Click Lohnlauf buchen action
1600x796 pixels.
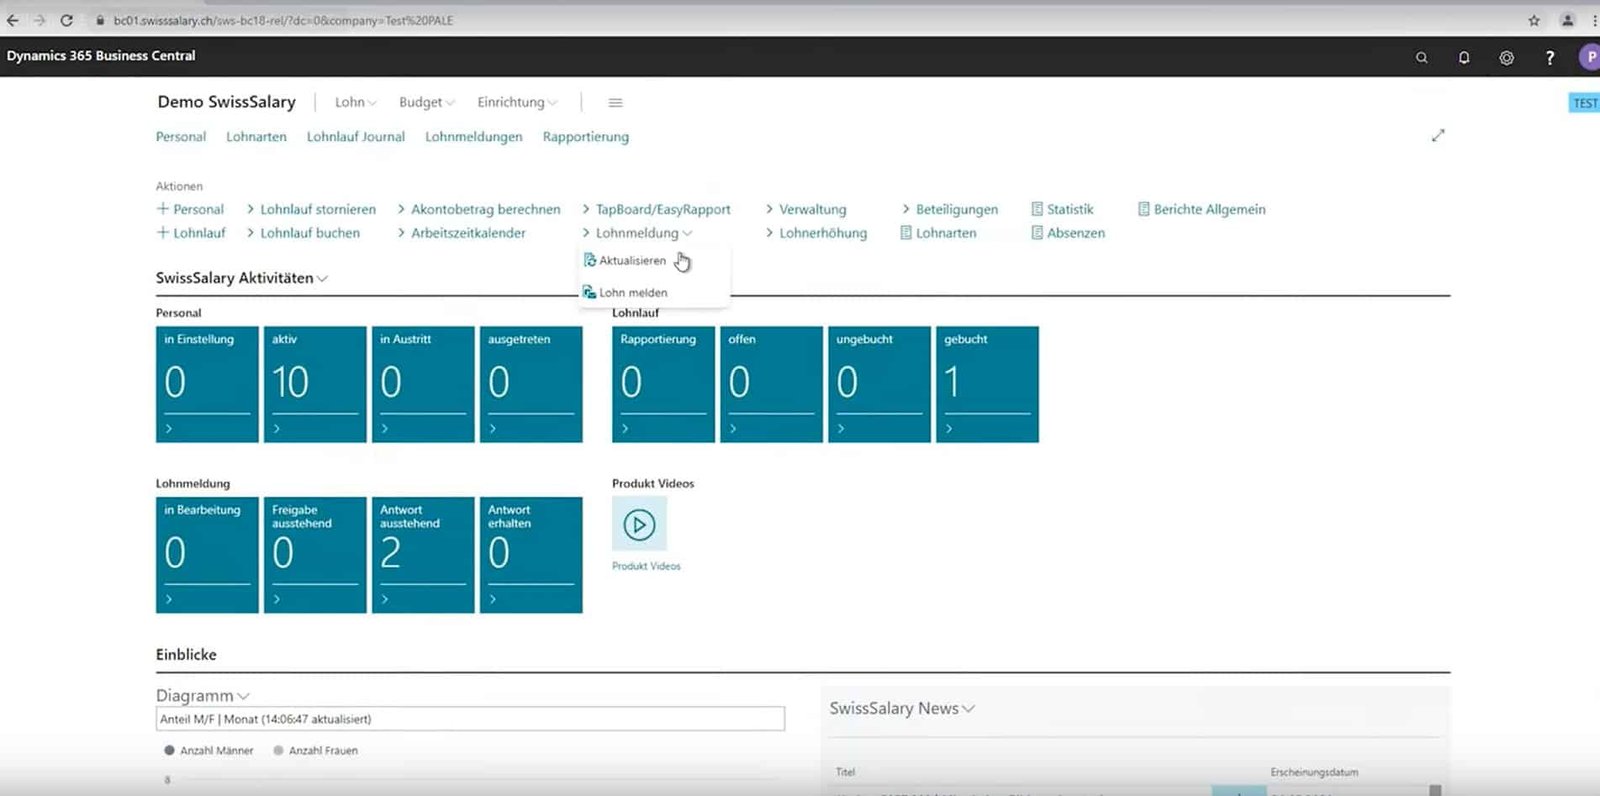pyautogui.click(x=303, y=233)
